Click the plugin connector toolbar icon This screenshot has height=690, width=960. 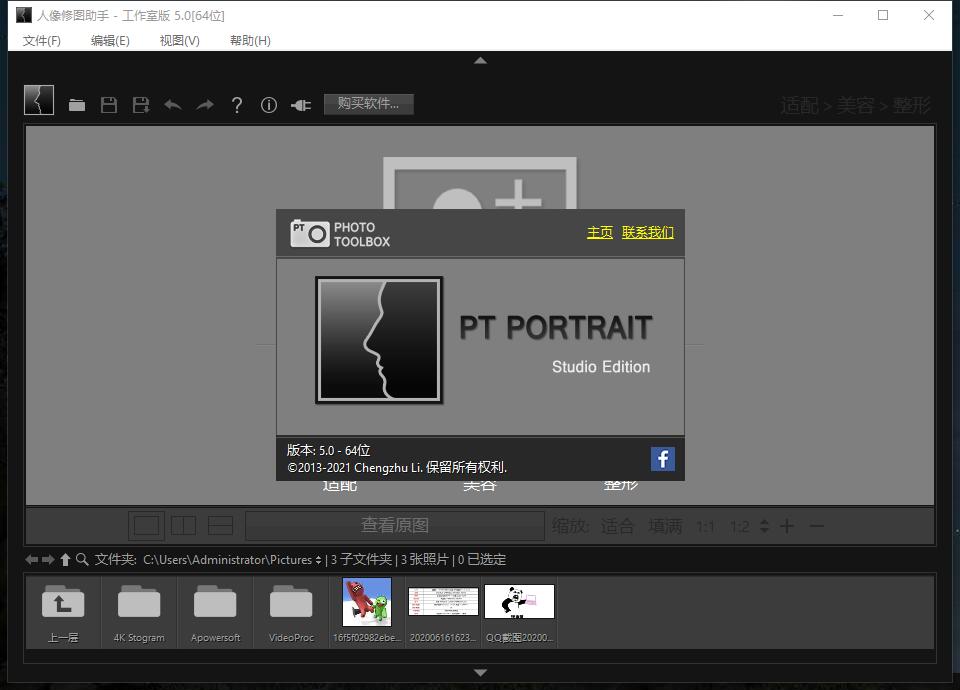coord(301,104)
